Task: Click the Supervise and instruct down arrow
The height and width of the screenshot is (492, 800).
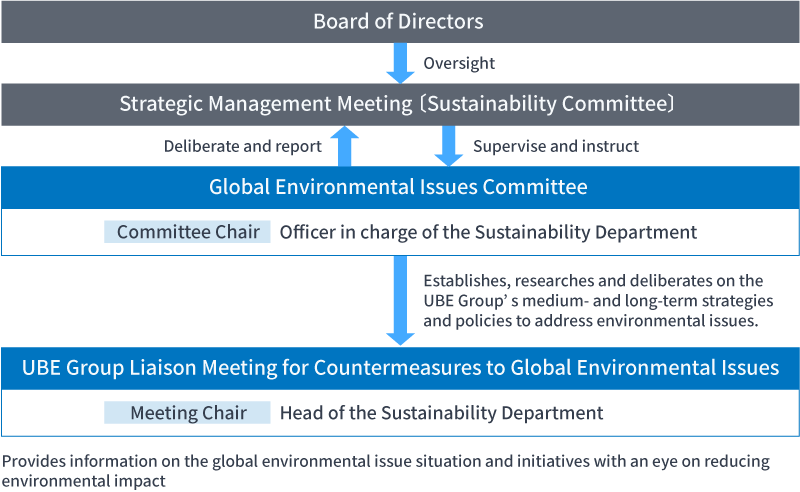Action: pos(448,146)
